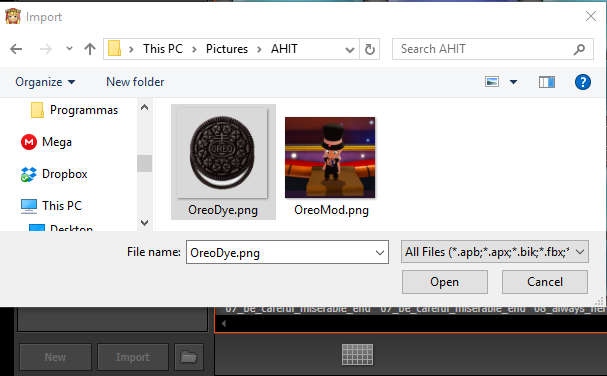Viewport: 607px width, 376px height.
Task: Click the Dropbox logo icon
Action: click(x=29, y=174)
